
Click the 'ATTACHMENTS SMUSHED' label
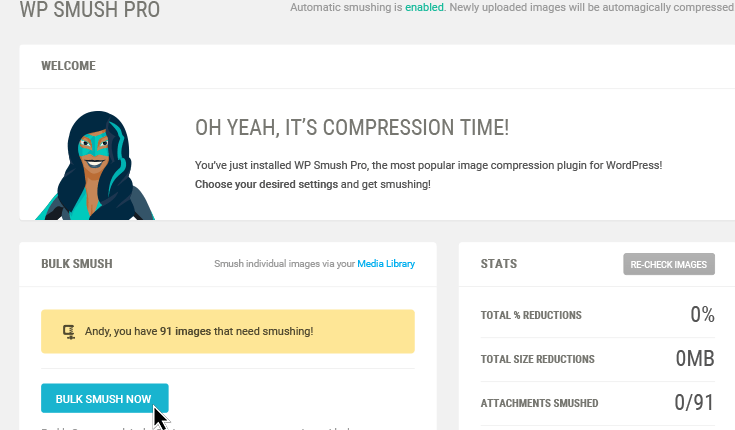[x=540, y=403]
